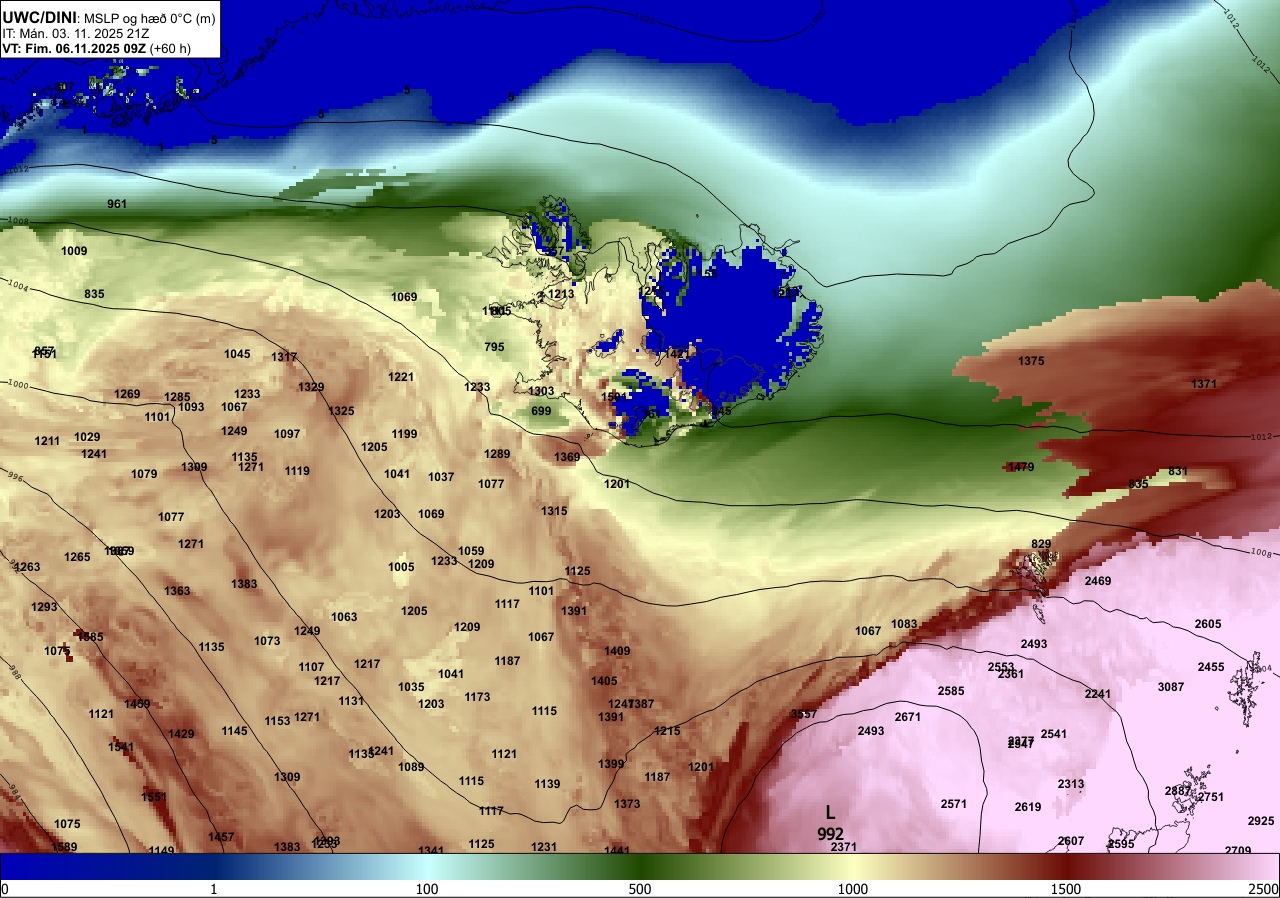Screen dimensions: 1280x898
Task: Select the 'VT: Fim. 06.11.2025 09Z' valid time
Action: (73, 48)
